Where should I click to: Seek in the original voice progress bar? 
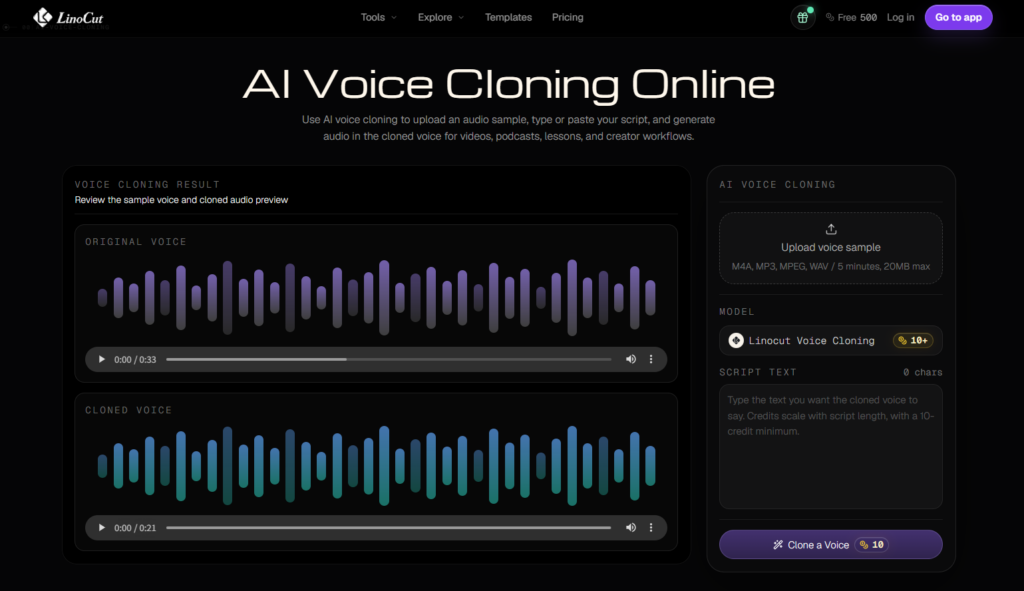pyautogui.click(x=389, y=359)
